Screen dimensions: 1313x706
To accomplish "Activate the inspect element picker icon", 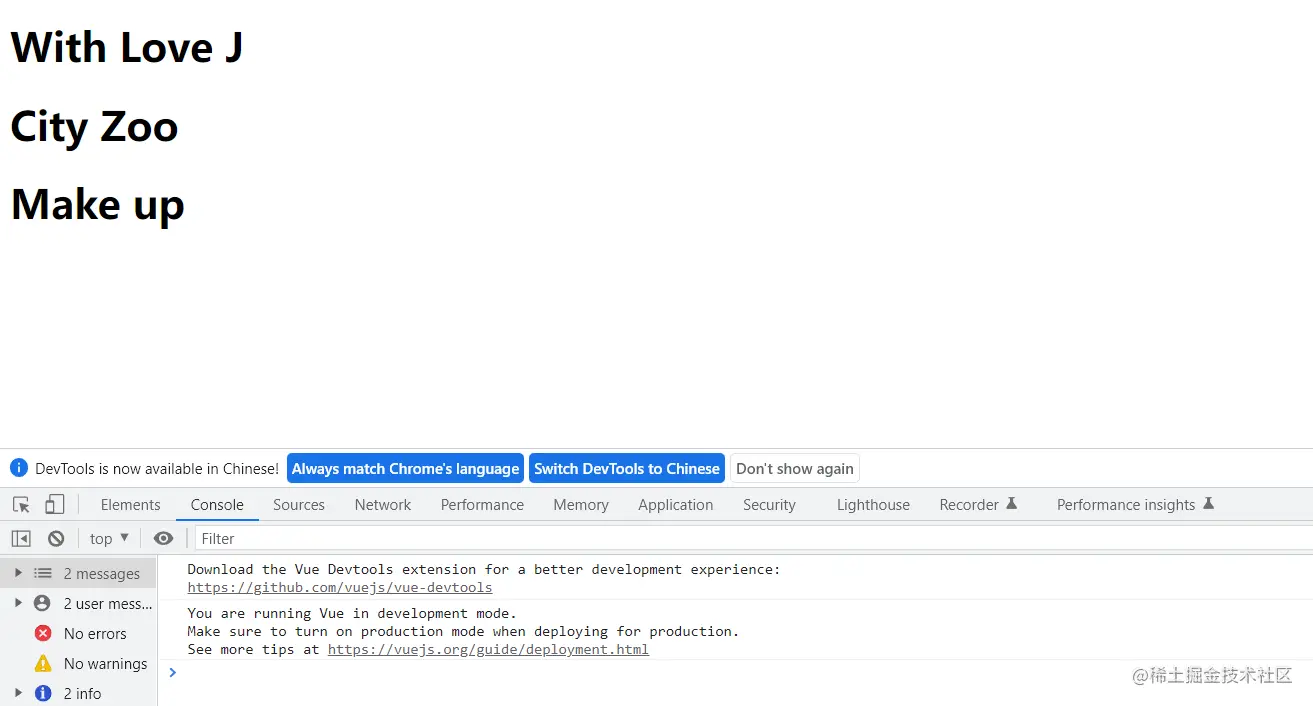I will (21, 505).
